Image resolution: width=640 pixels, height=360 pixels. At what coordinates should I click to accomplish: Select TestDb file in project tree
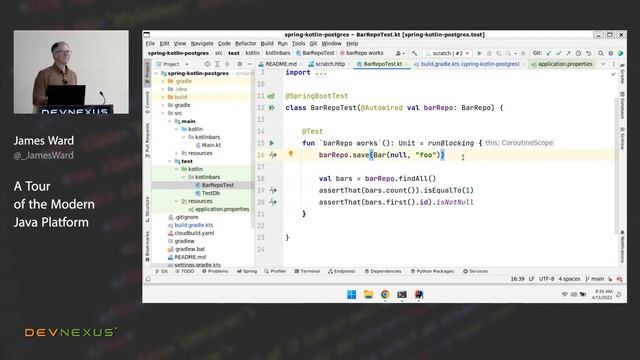[207, 193]
